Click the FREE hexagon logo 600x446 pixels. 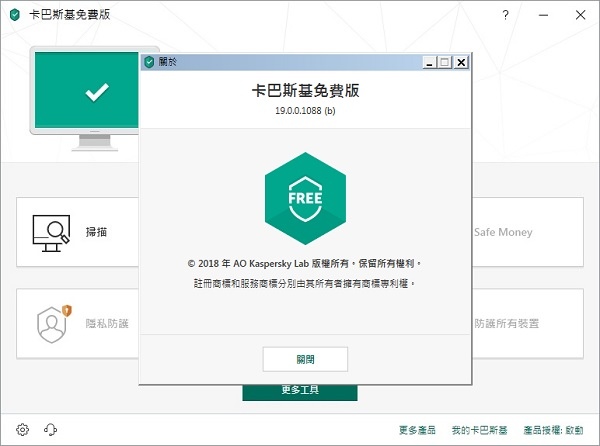[x=305, y=199]
